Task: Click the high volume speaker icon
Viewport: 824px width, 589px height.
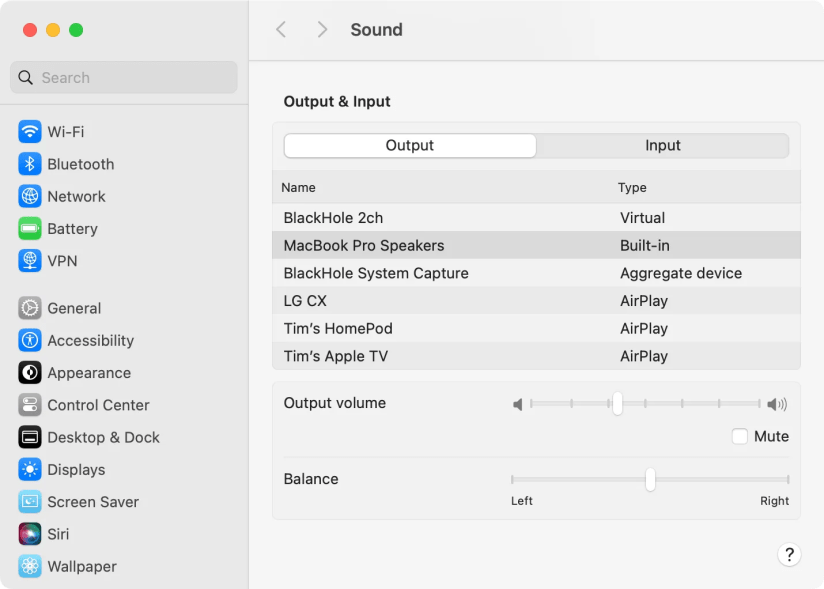Action: [777, 404]
